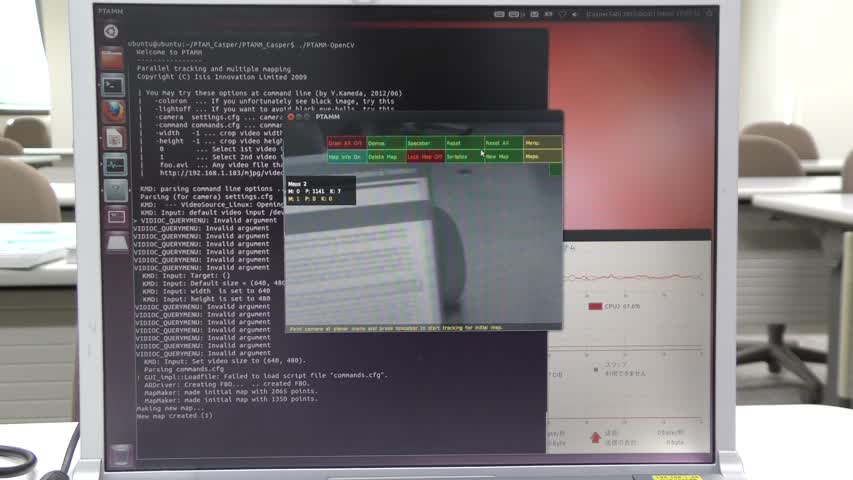Open the red window launcher icon
The height and width of the screenshot is (480, 853).
tap(116, 217)
